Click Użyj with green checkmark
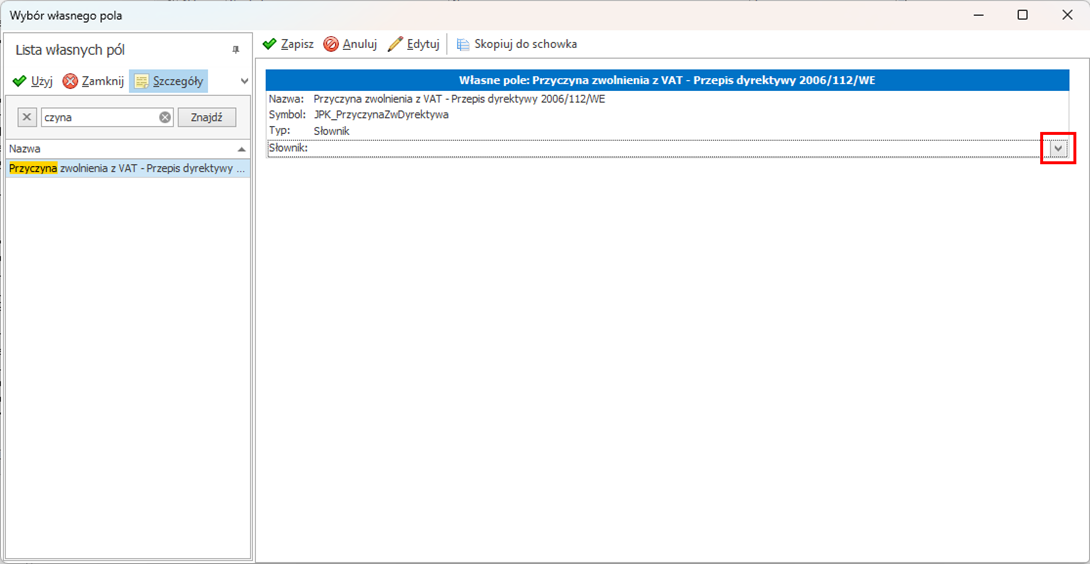 [x=32, y=81]
